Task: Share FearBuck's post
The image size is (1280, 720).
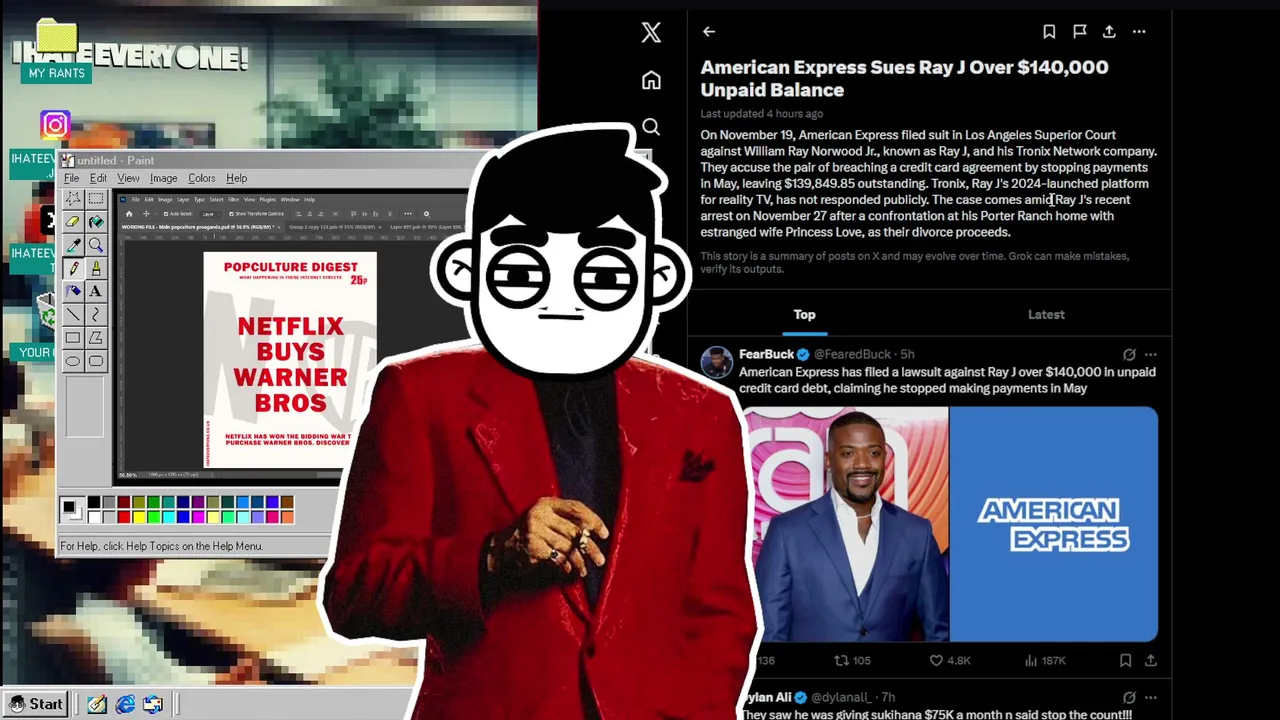Action: pyautogui.click(x=1151, y=660)
